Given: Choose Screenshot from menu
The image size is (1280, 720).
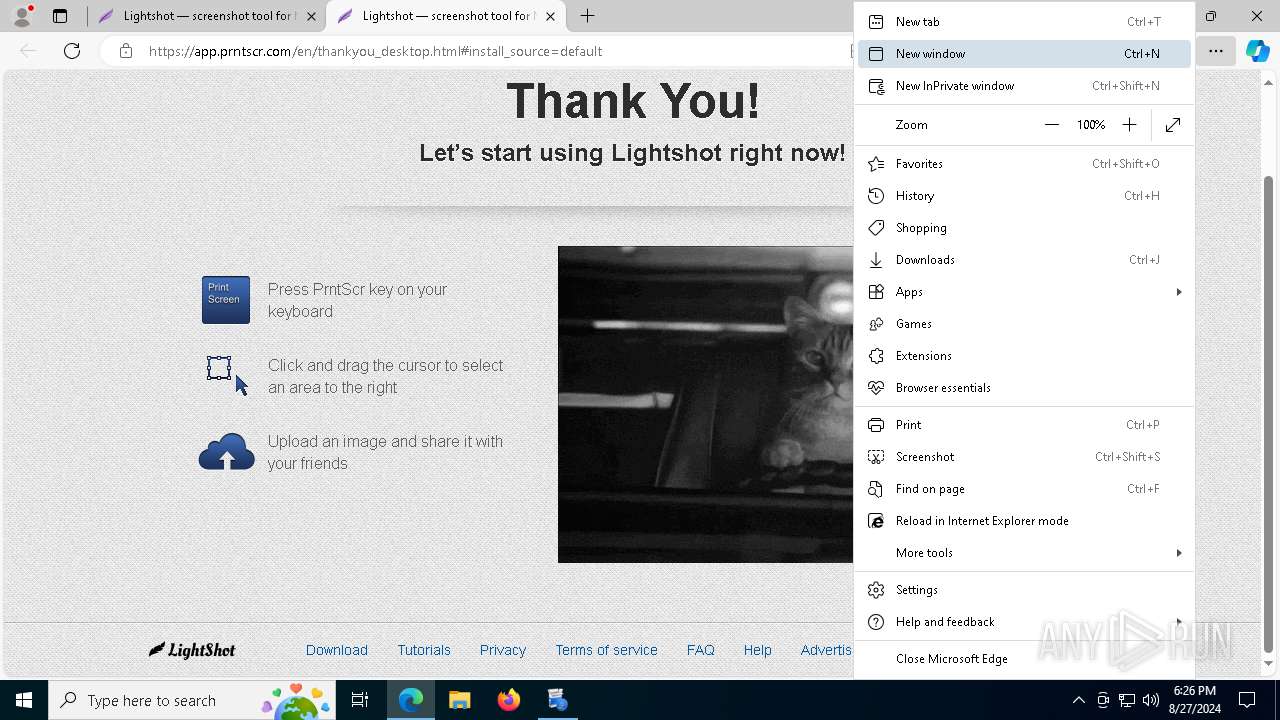Looking at the screenshot, I should (x=1024, y=457).
